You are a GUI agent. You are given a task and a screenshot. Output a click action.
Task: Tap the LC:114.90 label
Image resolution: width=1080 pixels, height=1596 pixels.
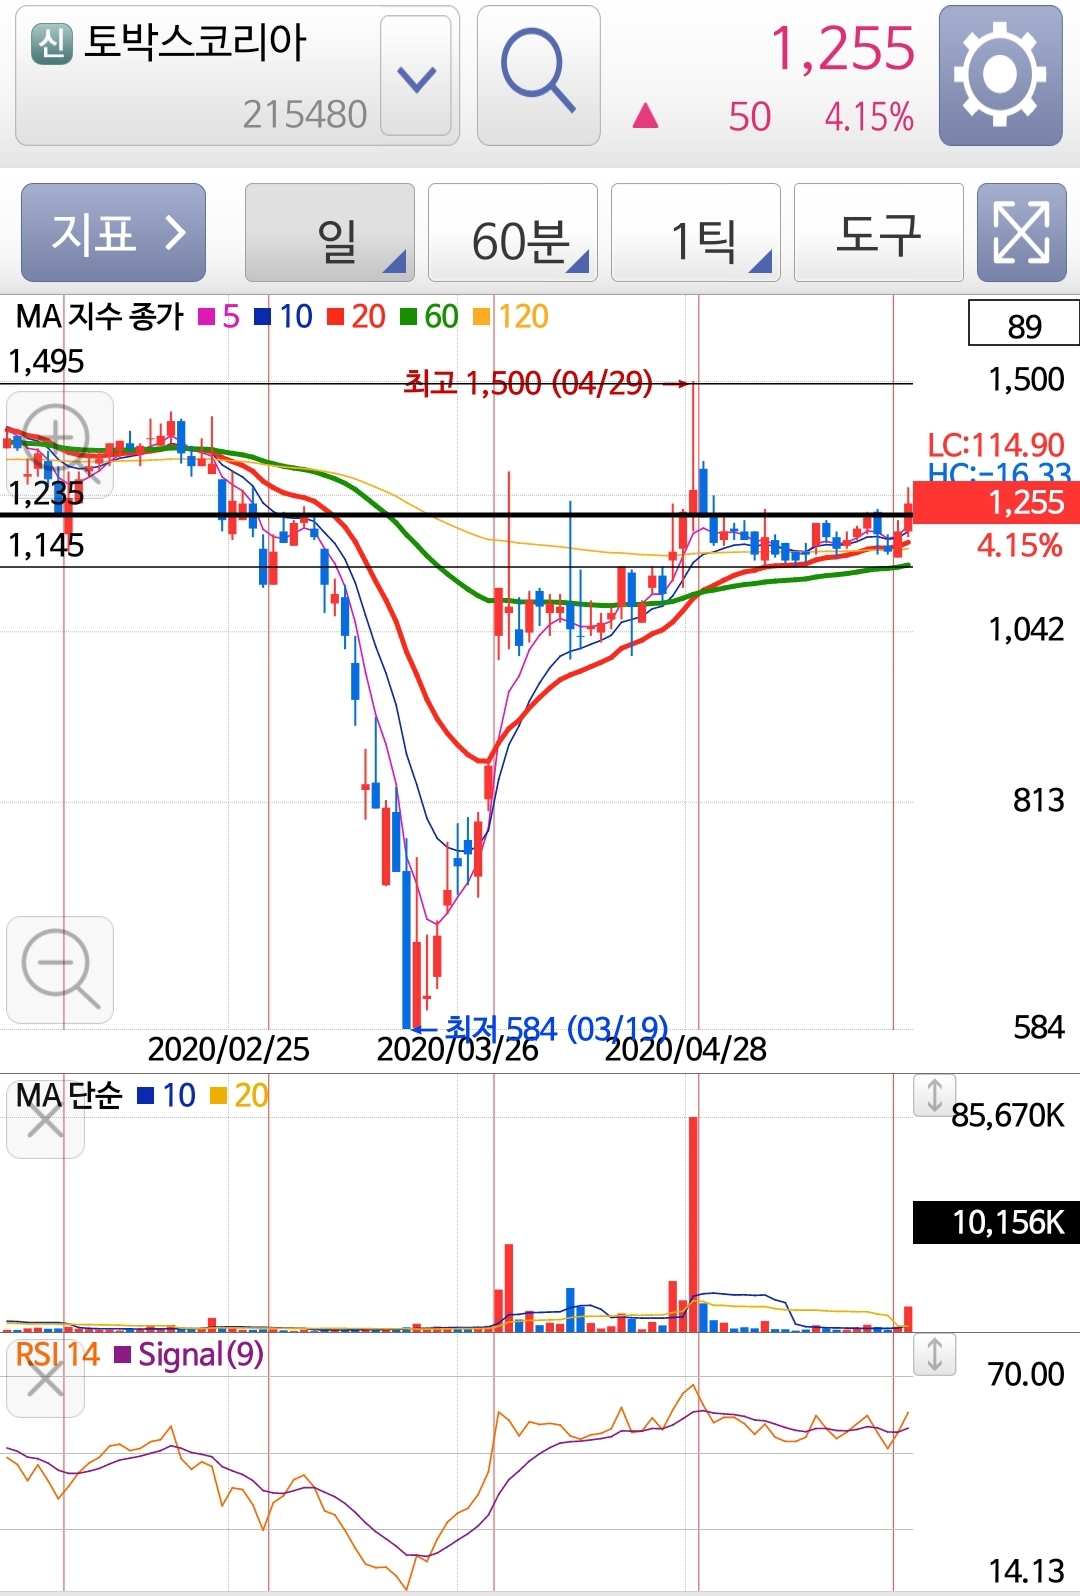click(x=996, y=445)
